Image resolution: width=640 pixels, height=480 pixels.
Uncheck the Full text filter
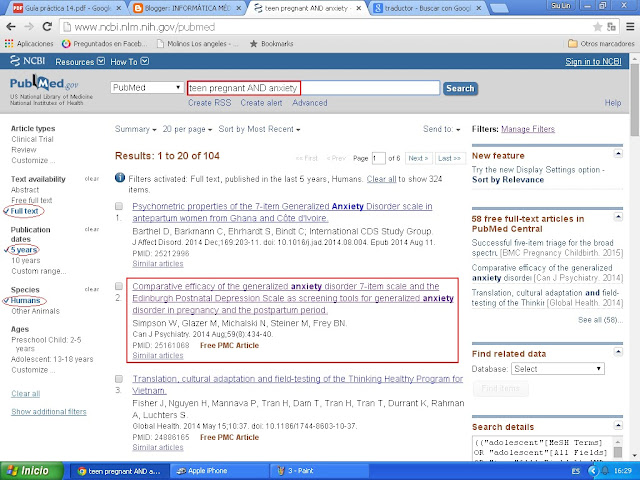(x=24, y=211)
